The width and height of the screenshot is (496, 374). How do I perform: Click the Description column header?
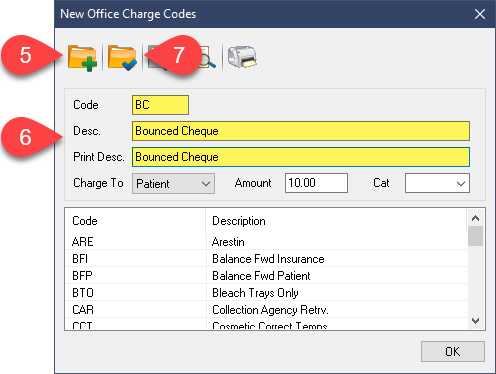click(336, 221)
